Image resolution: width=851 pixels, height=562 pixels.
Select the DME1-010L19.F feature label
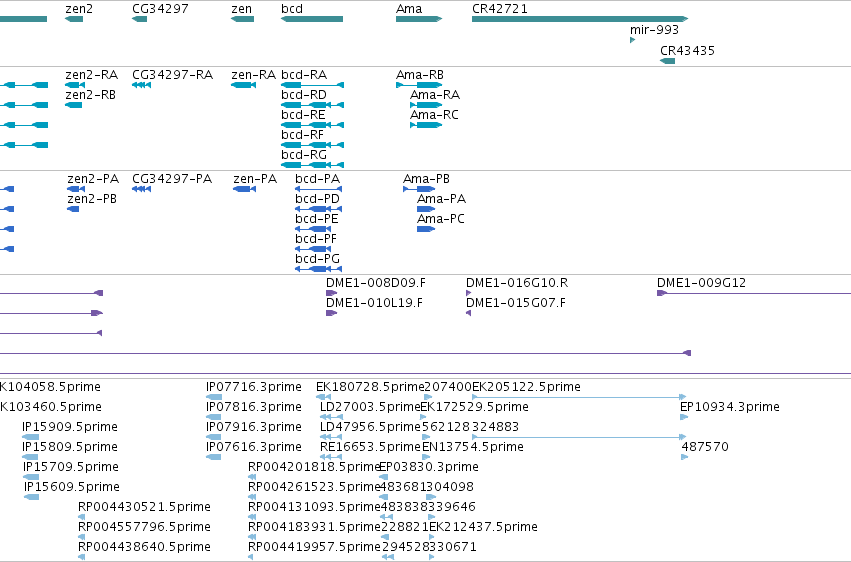pyautogui.click(x=374, y=303)
